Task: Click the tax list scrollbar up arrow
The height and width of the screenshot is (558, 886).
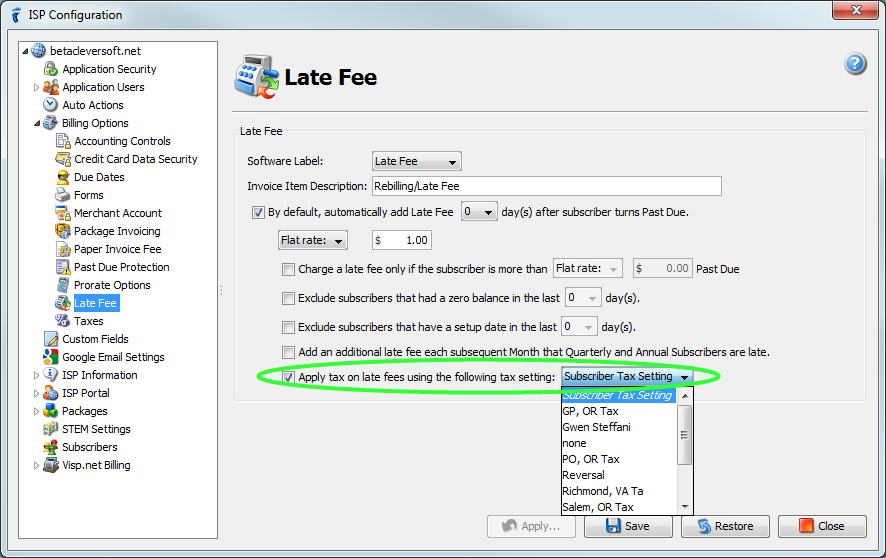Action: click(685, 396)
